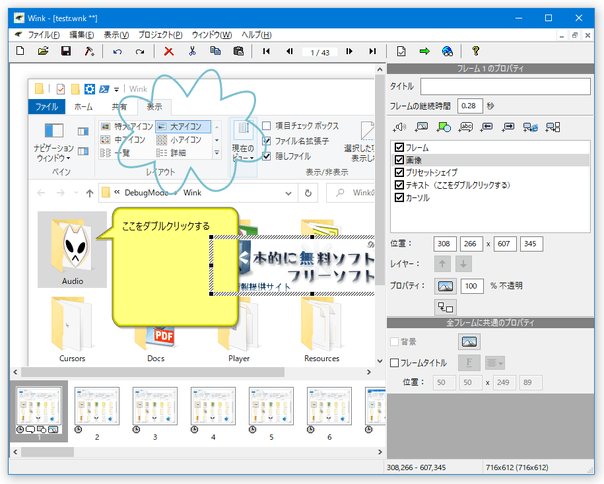604x484 pixels.
Task: Click the layer up arrow button
Action: [x=442, y=264]
